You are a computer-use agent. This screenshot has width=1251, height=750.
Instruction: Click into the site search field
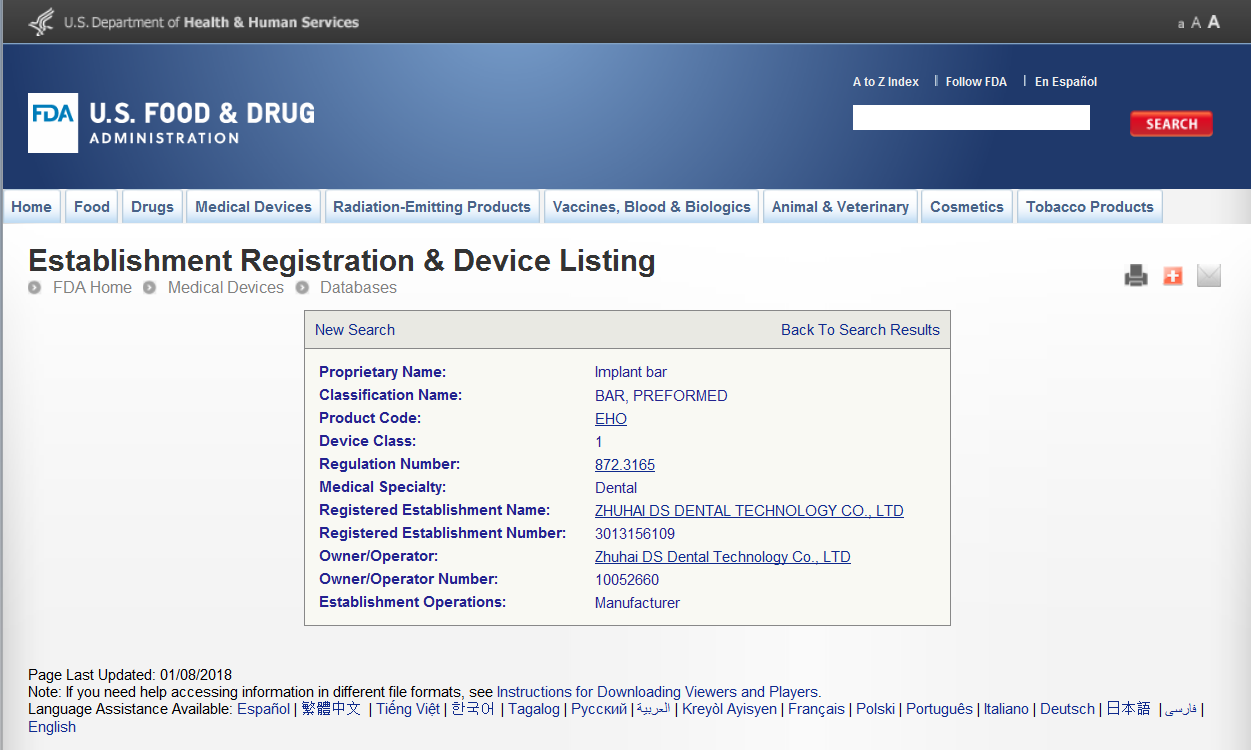click(971, 118)
